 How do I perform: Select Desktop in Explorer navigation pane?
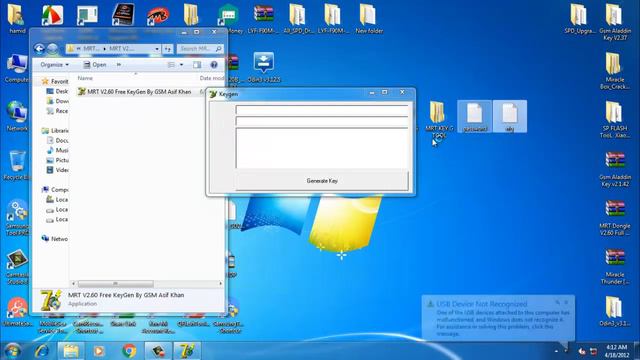point(57,91)
